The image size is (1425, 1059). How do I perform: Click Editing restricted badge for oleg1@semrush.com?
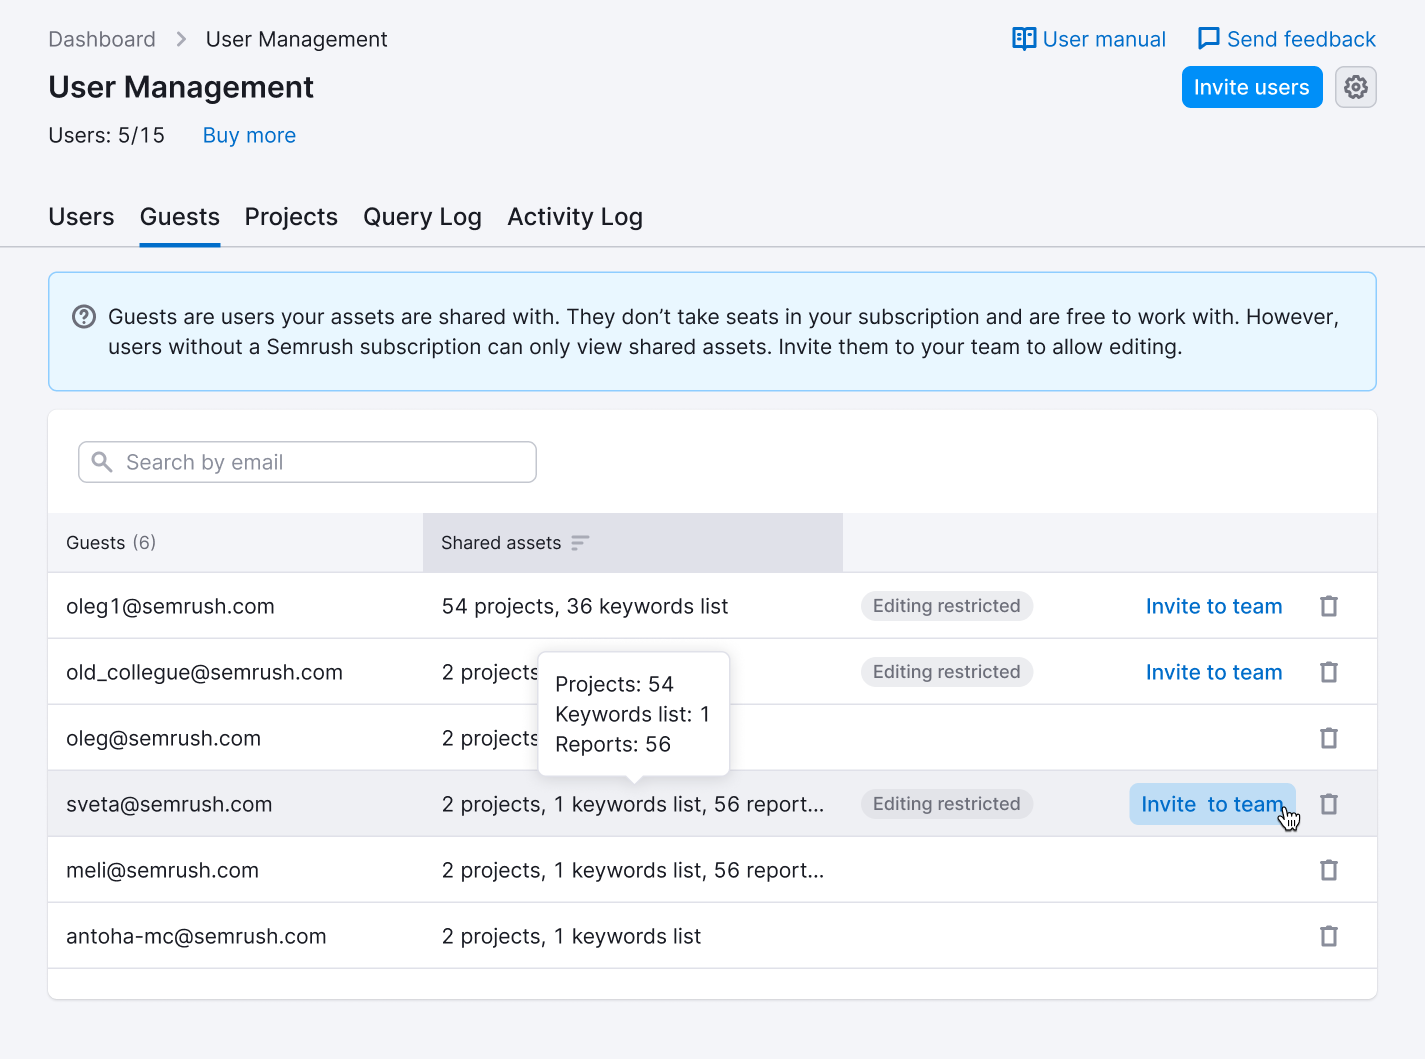(946, 606)
